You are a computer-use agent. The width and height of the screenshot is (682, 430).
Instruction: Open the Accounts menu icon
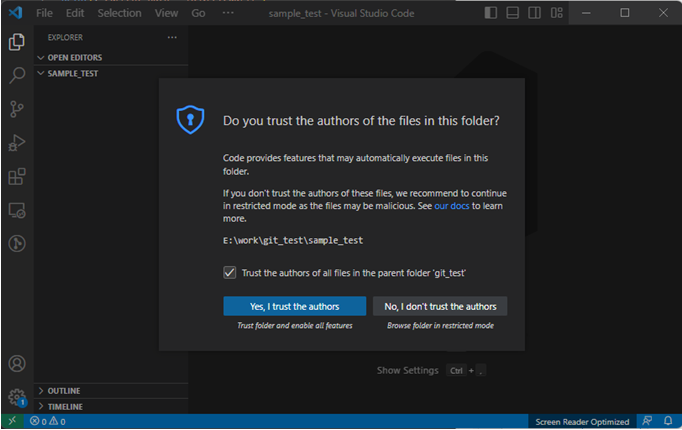[x=17, y=363]
